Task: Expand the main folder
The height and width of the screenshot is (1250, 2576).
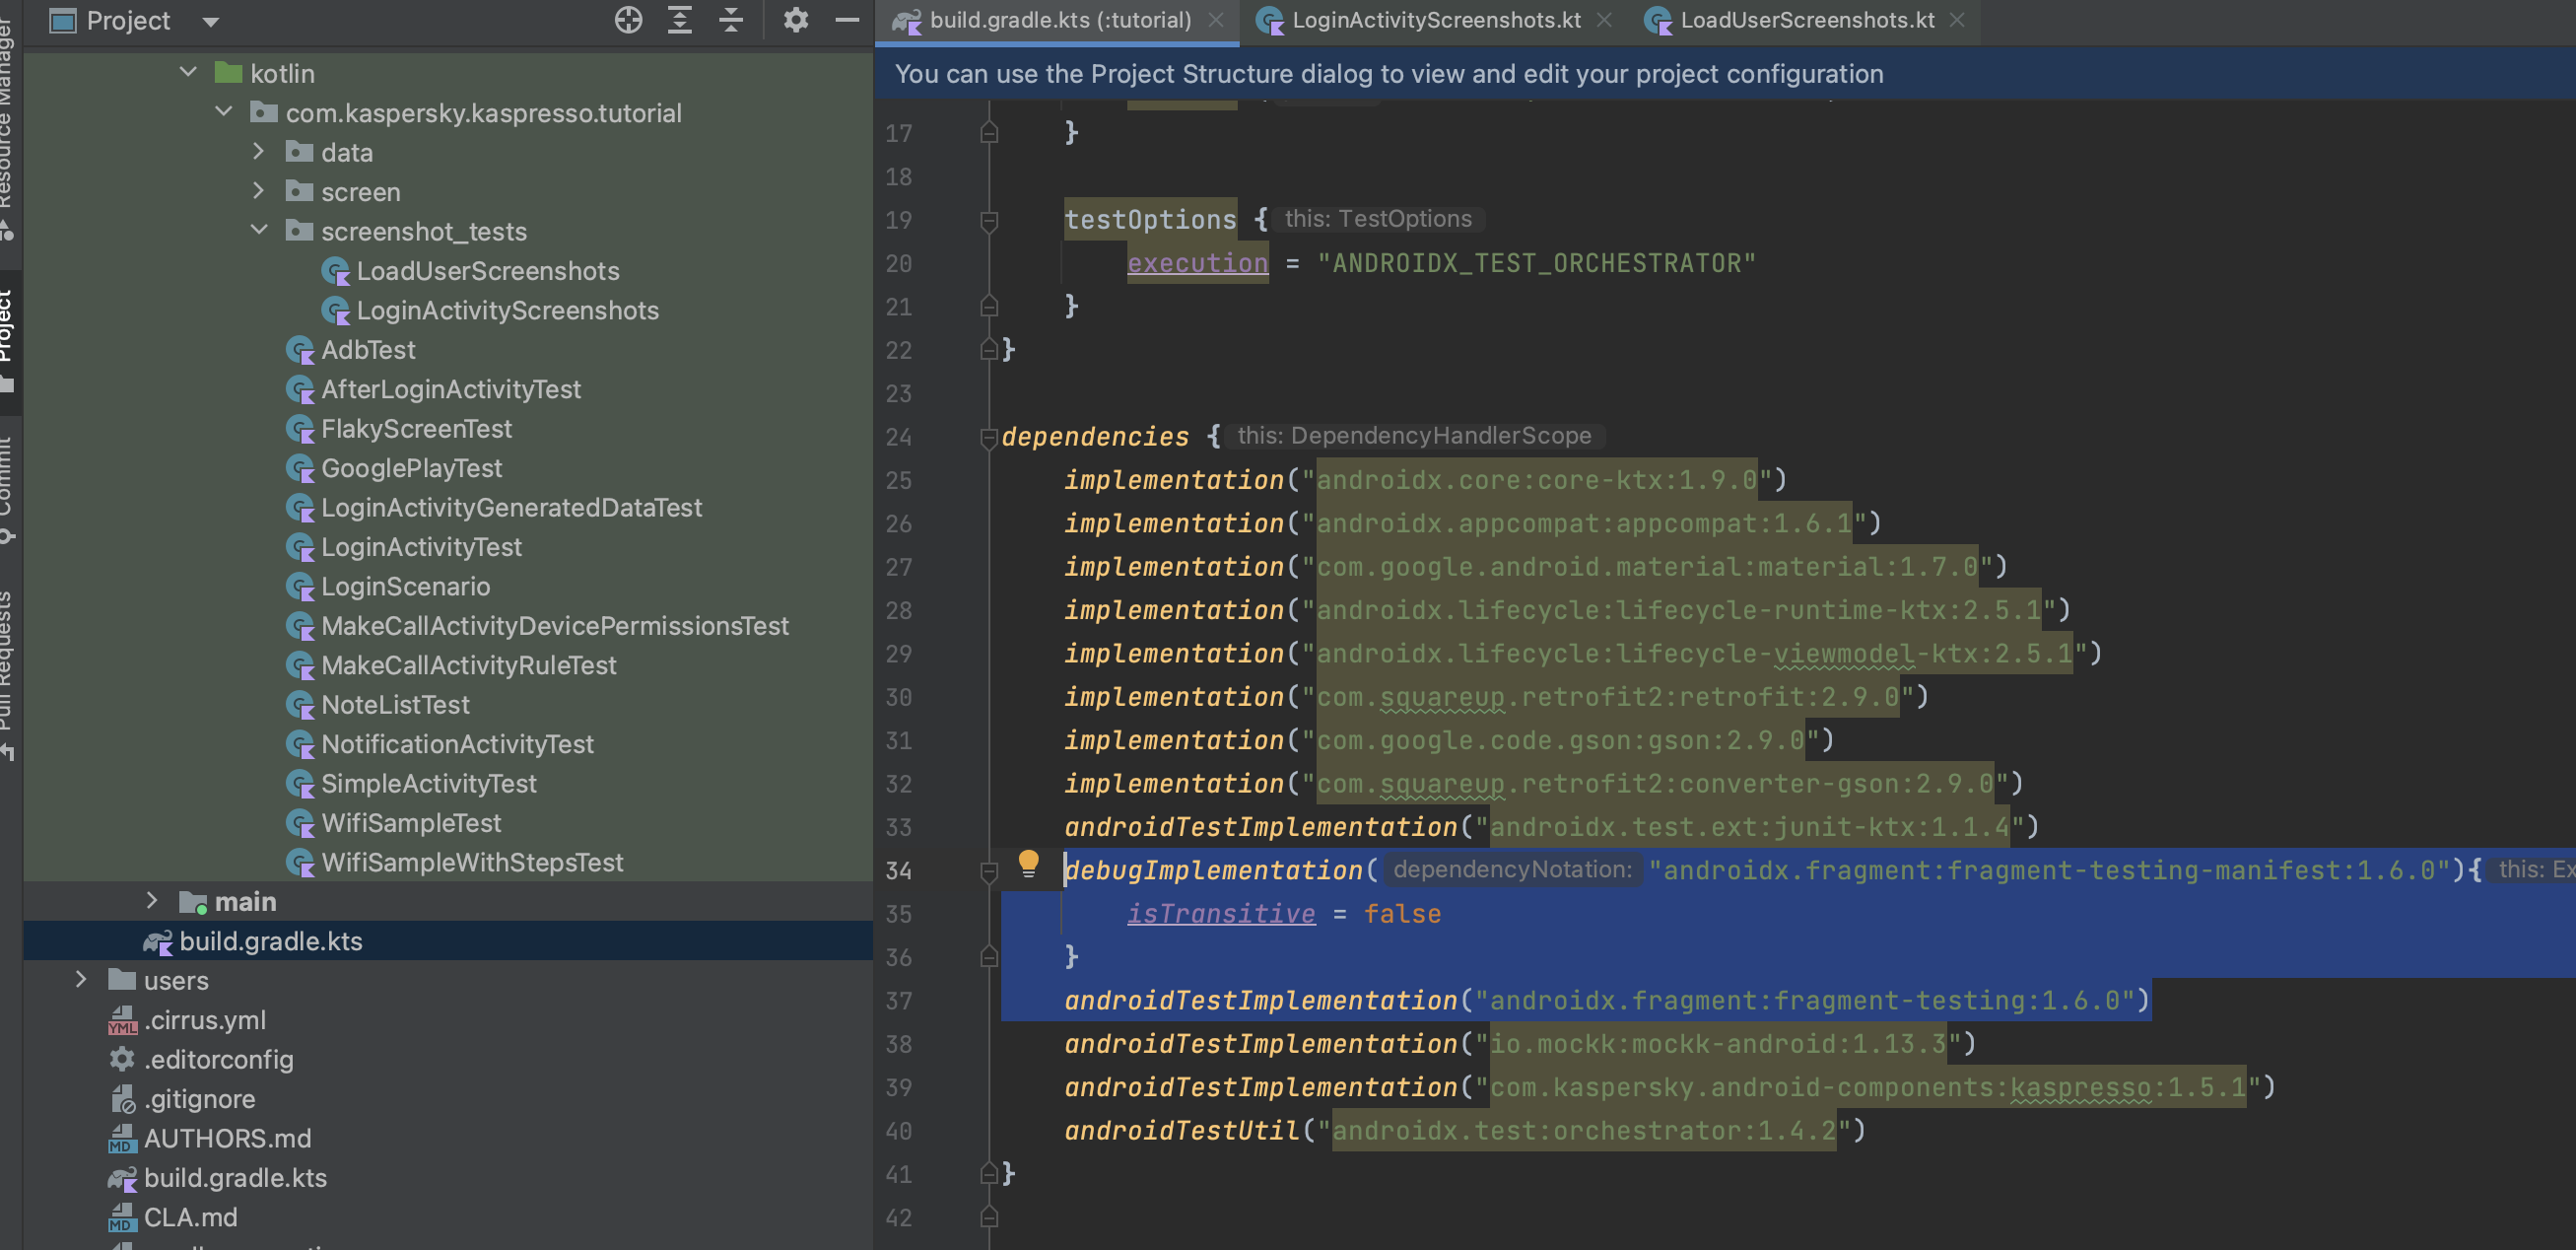Action: (x=152, y=900)
